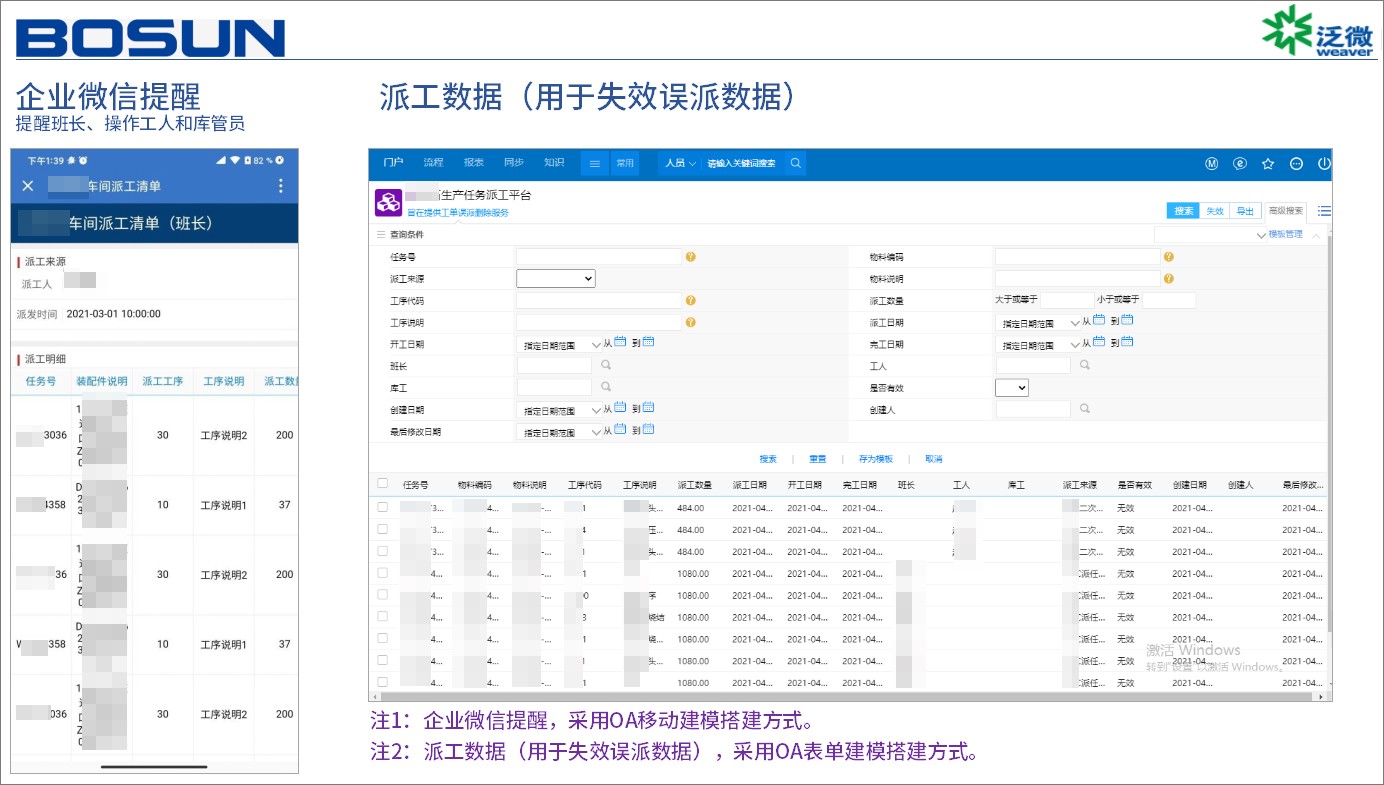Click the M icon in top bar
Screen dimensions: 1384x785
(x=1211, y=163)
